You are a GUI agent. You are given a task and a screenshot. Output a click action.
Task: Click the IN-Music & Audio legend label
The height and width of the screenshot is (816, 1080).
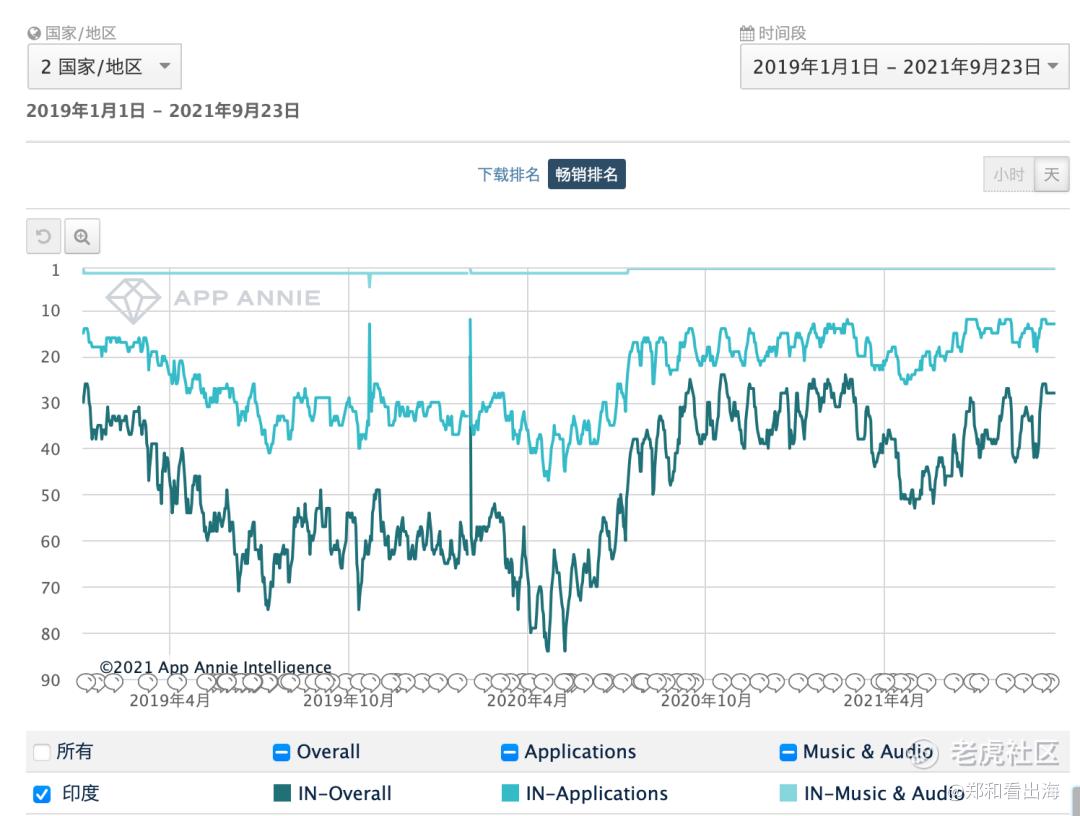883,793
